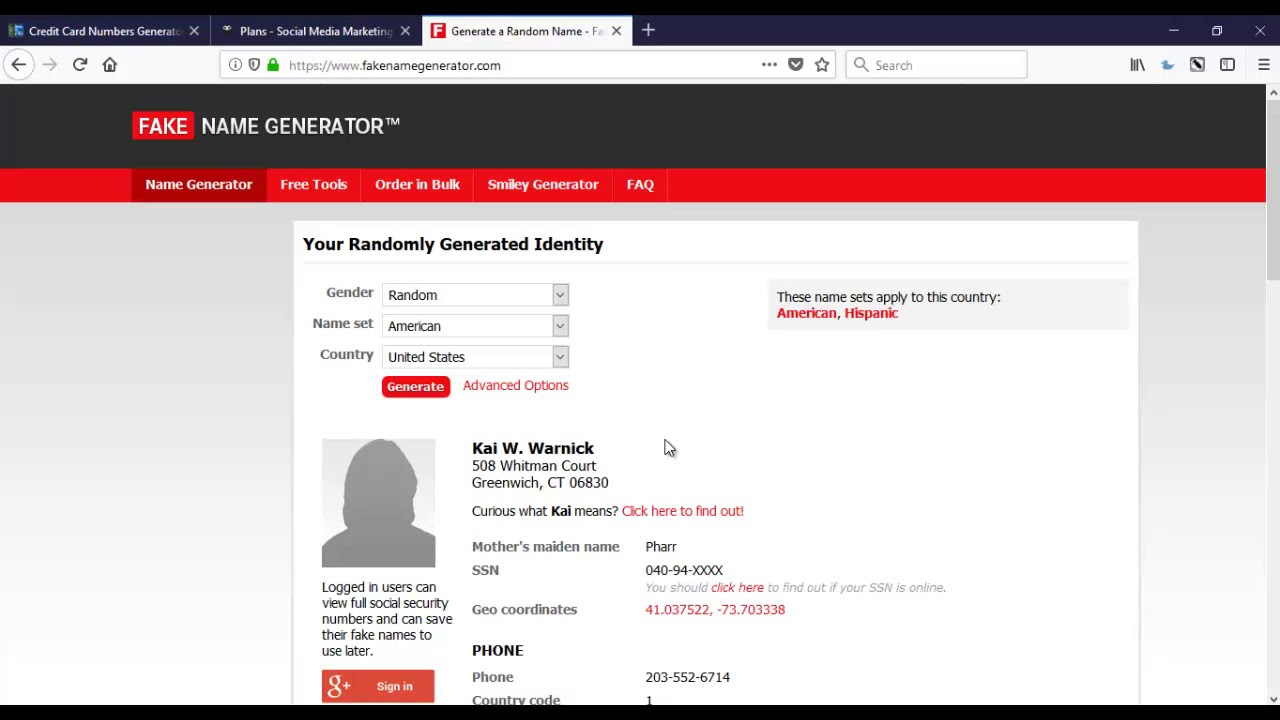Image resolution: width=1280 pixels, height=720 pixels.
Task: Click 'Greenwich, CT 06830' address text
Action: [540, 483]
